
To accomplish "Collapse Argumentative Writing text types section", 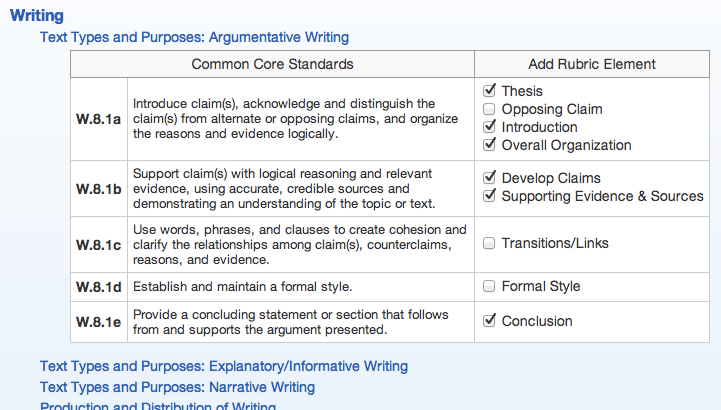I will pyautogui.click(x=194, y=37).
